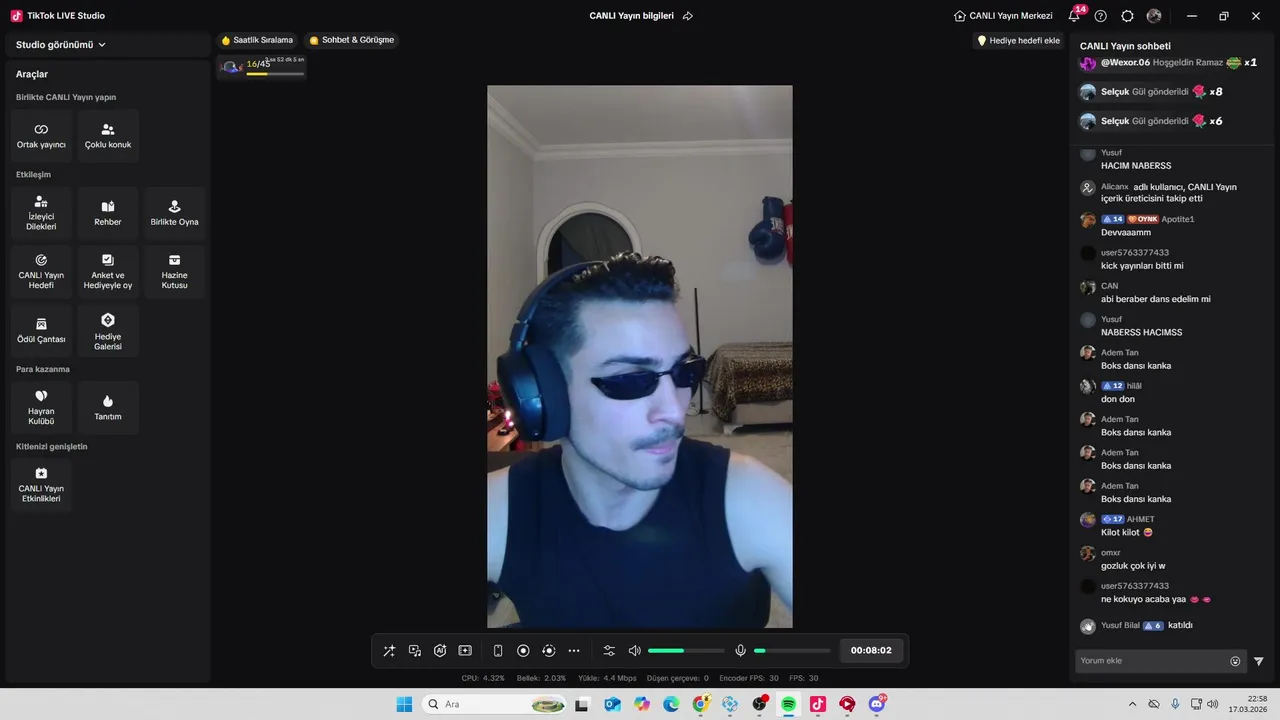Open Hayran Kulübü fan club
Viewport: 1280px width, 720px height.
41,408
